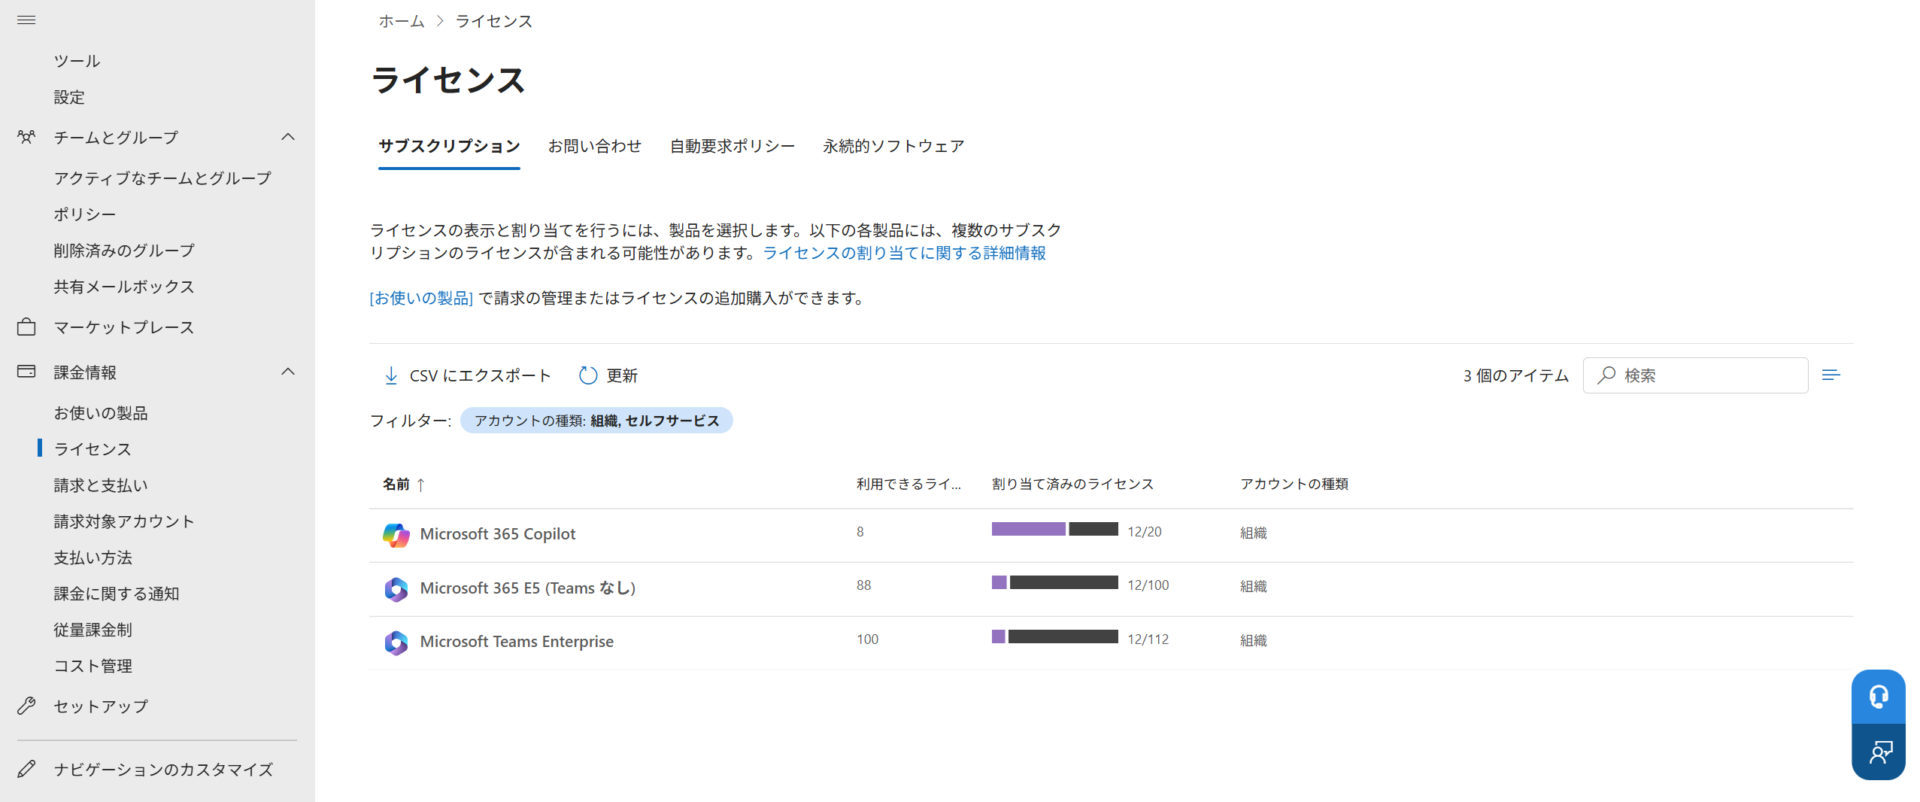Open the headset help support button
The height and width of the screenshot is (802, 1920).
click(x=1878, y=696)
